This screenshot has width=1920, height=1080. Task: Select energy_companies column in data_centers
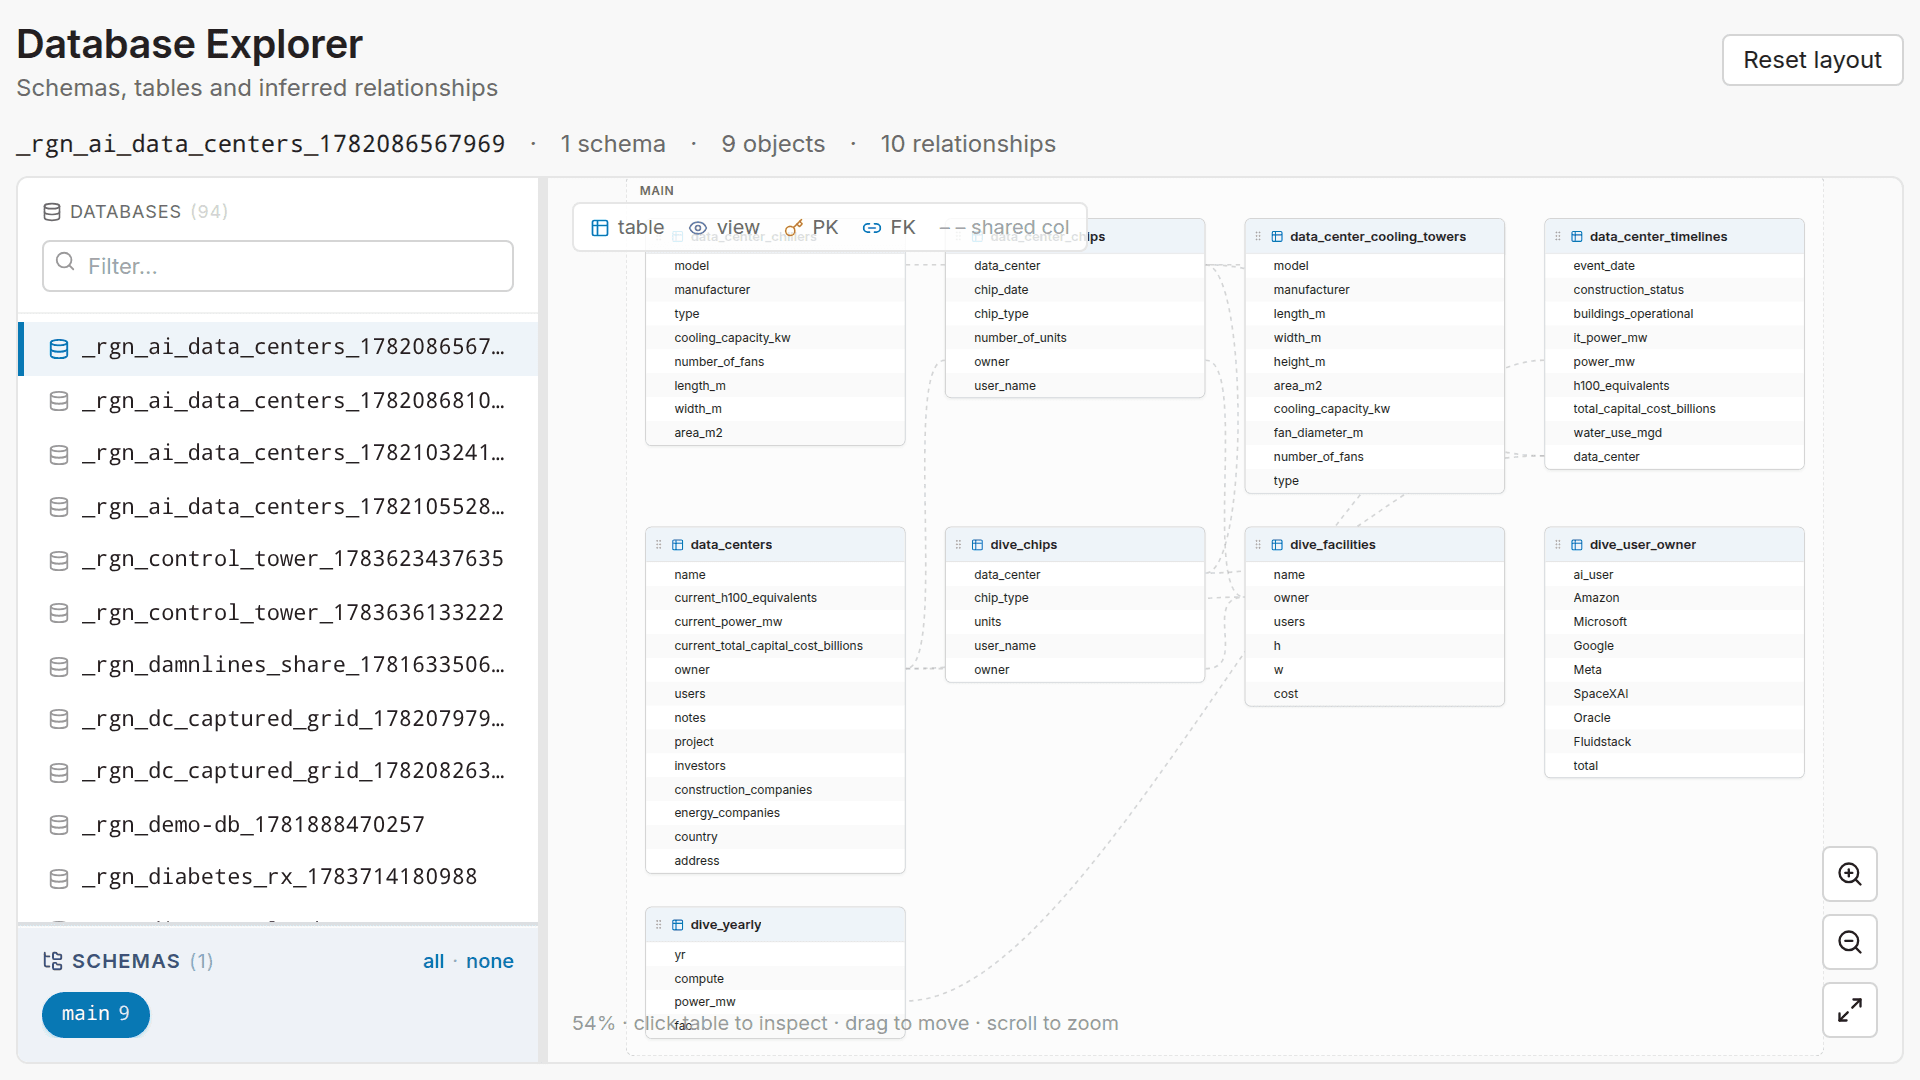pyautogui.click(x=775, y=813)
